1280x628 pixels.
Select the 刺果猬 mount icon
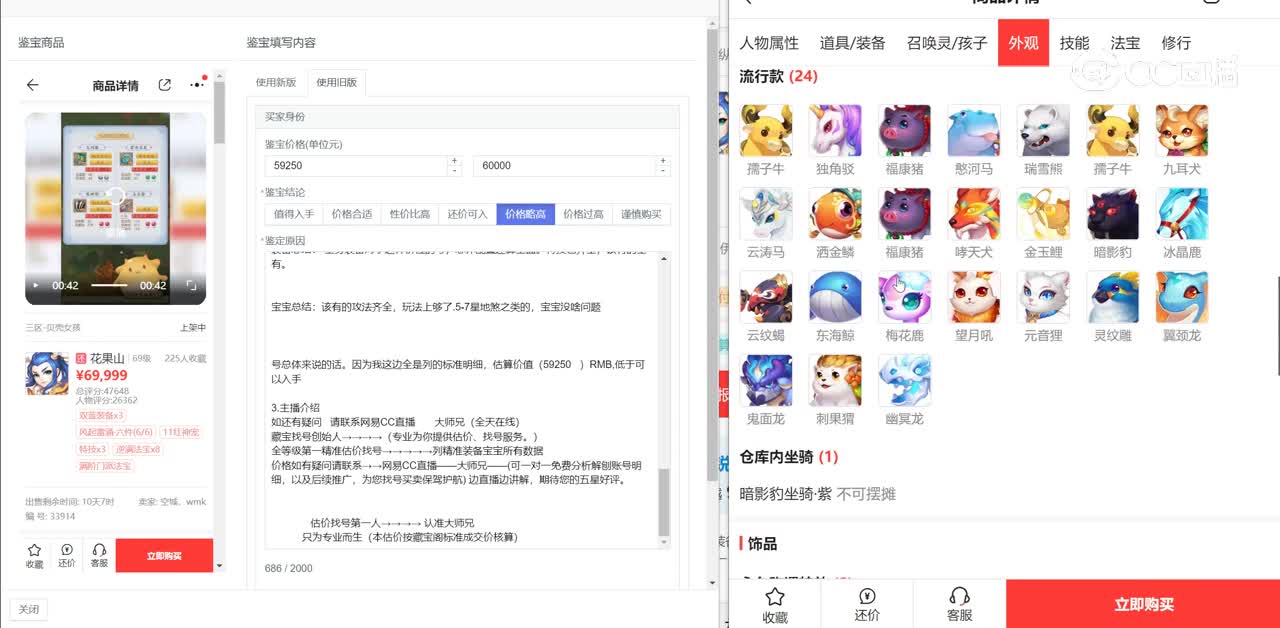835,380
